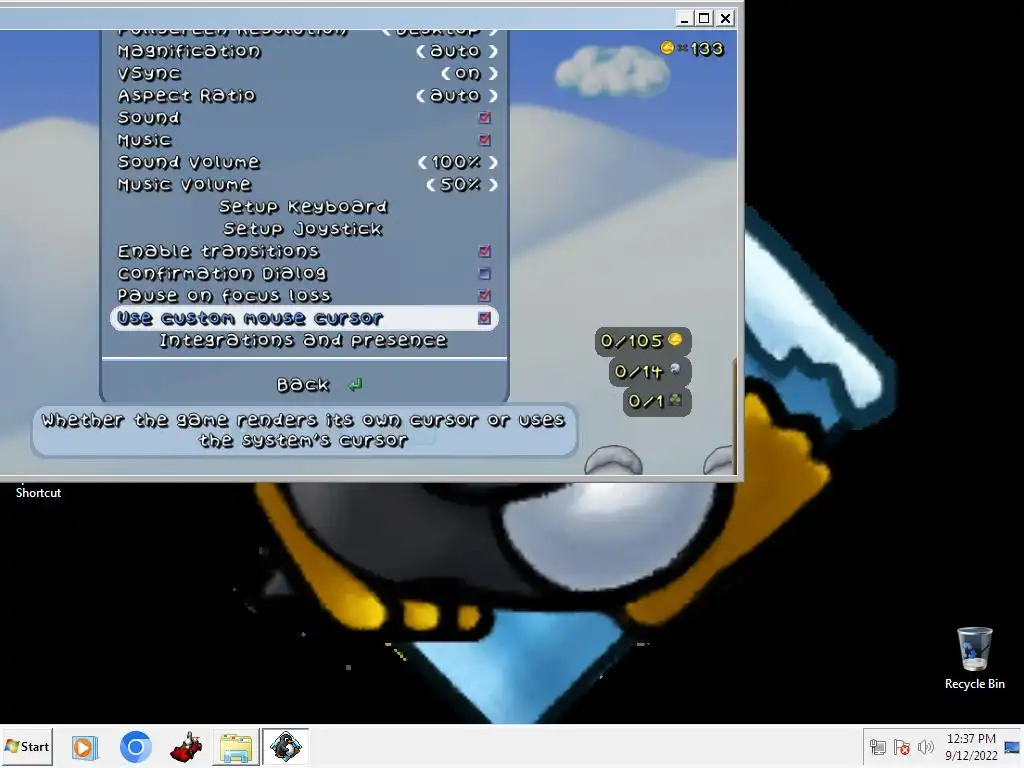Open Integrations and presence menu
The height and width of the screenshot is (768, 1024).
tap(303, 340)
